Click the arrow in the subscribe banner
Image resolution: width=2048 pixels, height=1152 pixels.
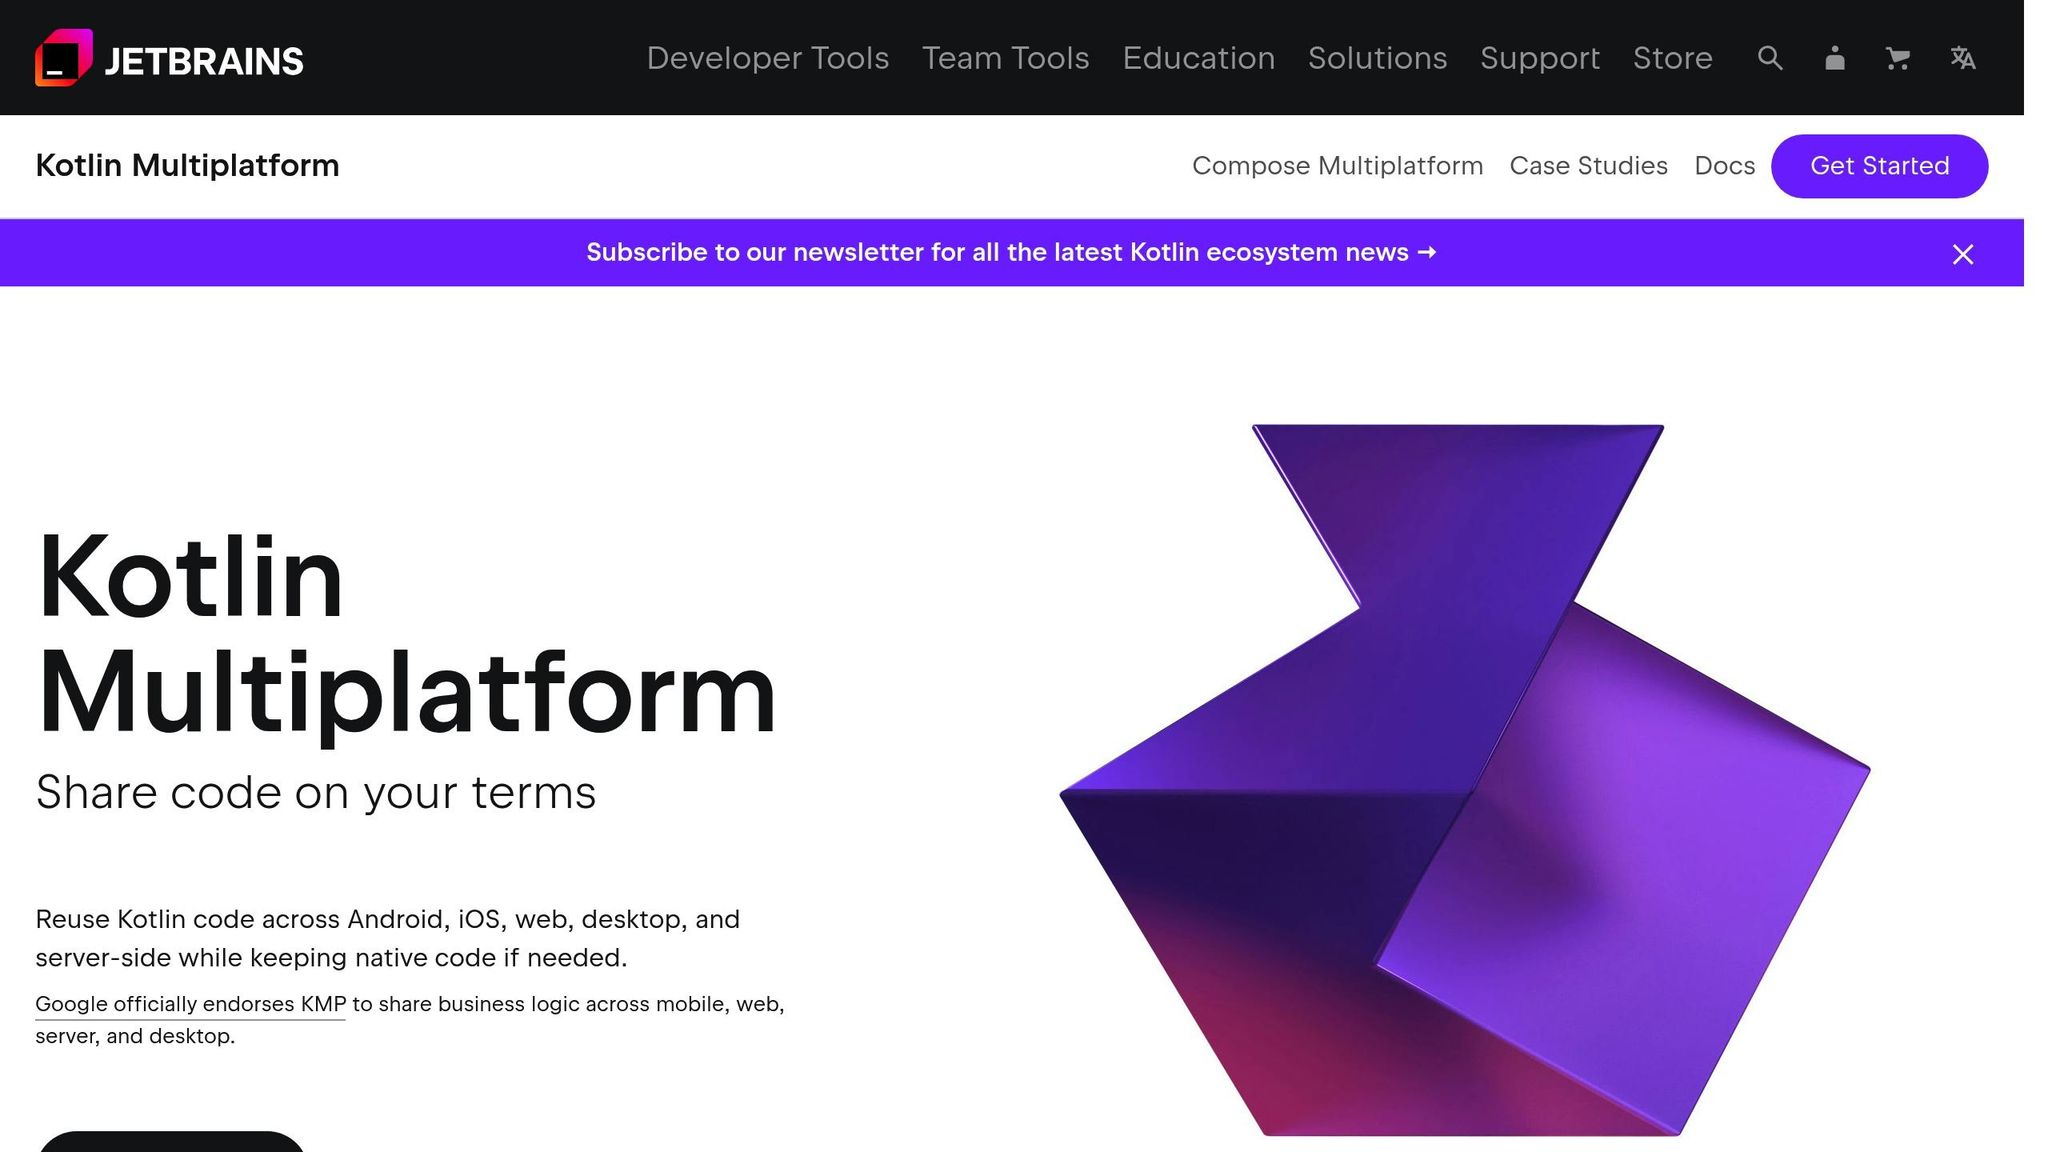[x=1428, y=253]
